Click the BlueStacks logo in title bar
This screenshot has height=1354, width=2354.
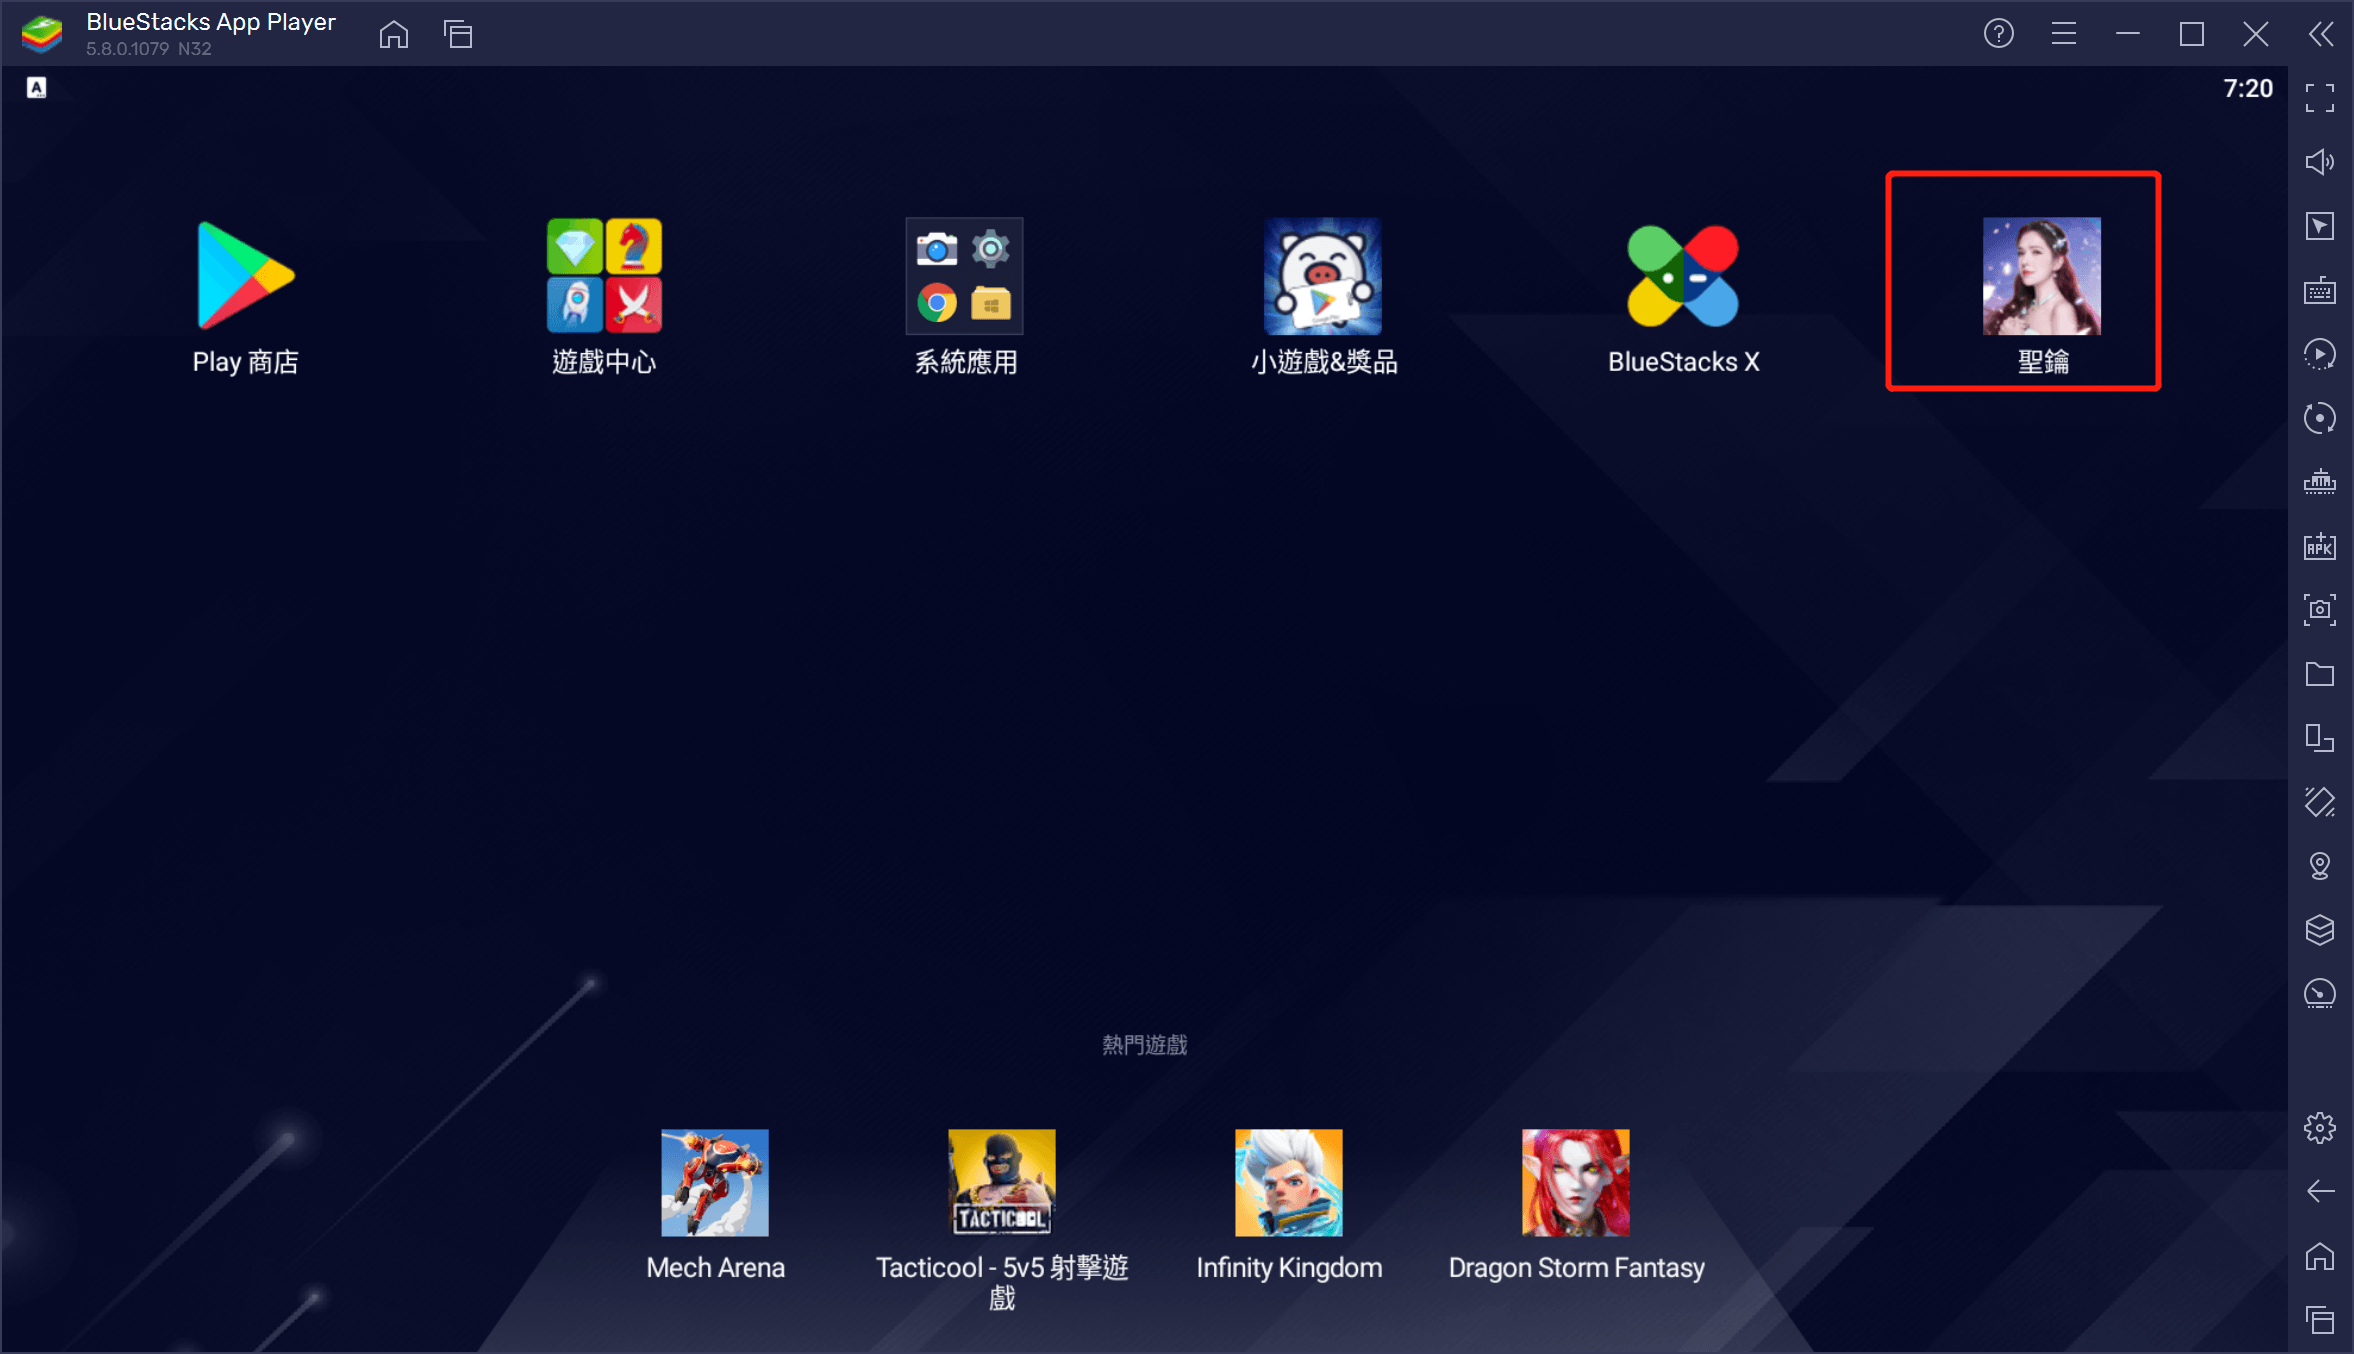point(42,34)
